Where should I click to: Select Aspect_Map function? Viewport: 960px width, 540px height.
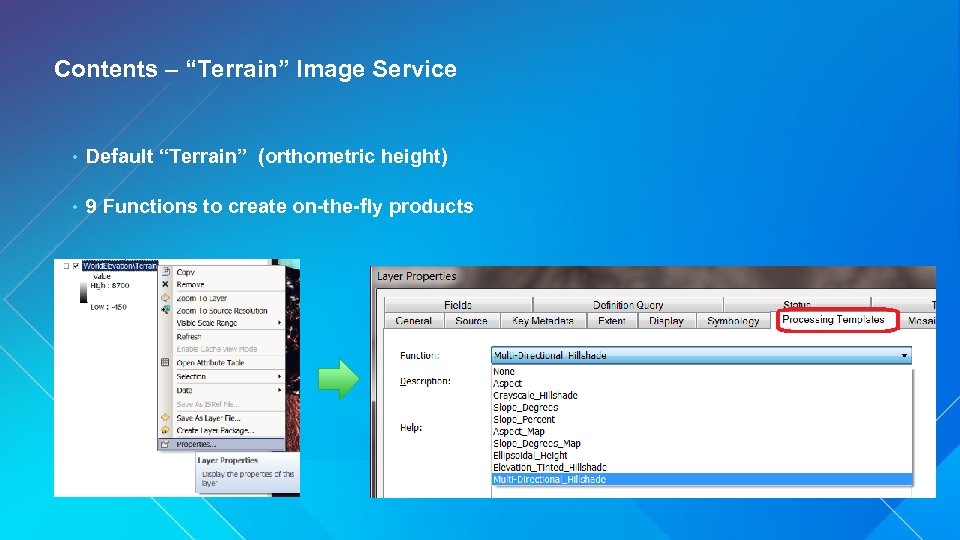[702, 431]
